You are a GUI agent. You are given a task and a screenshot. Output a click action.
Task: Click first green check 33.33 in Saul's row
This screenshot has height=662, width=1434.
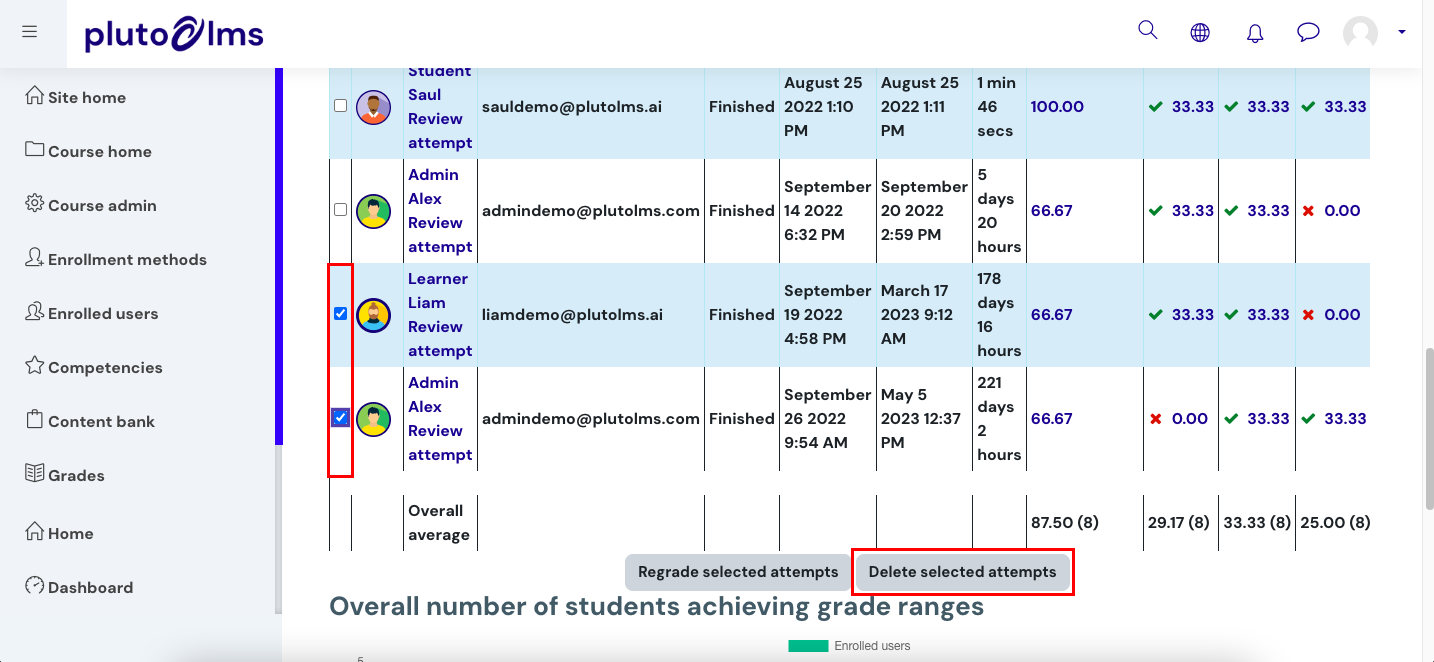pyautogui.click(x=1181, y=107)
